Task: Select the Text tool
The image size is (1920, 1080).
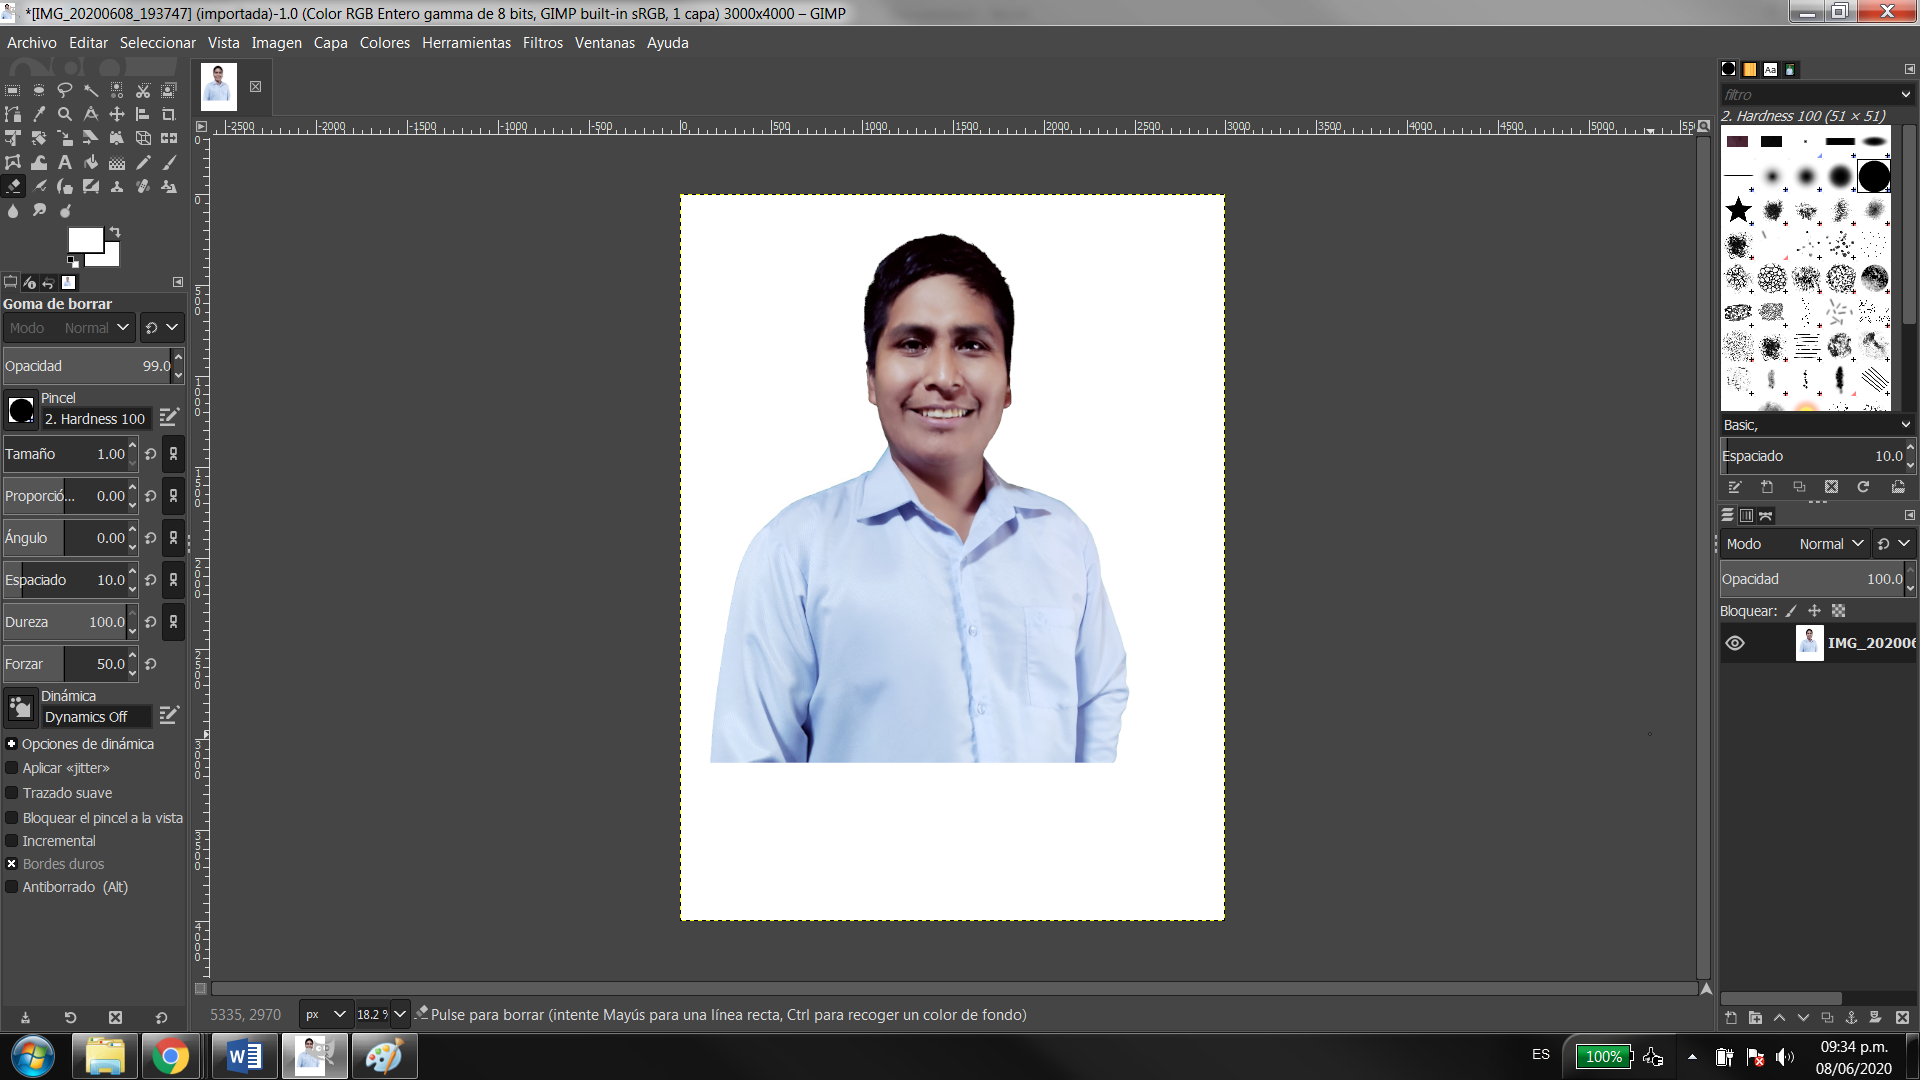Action: [65, 162]
